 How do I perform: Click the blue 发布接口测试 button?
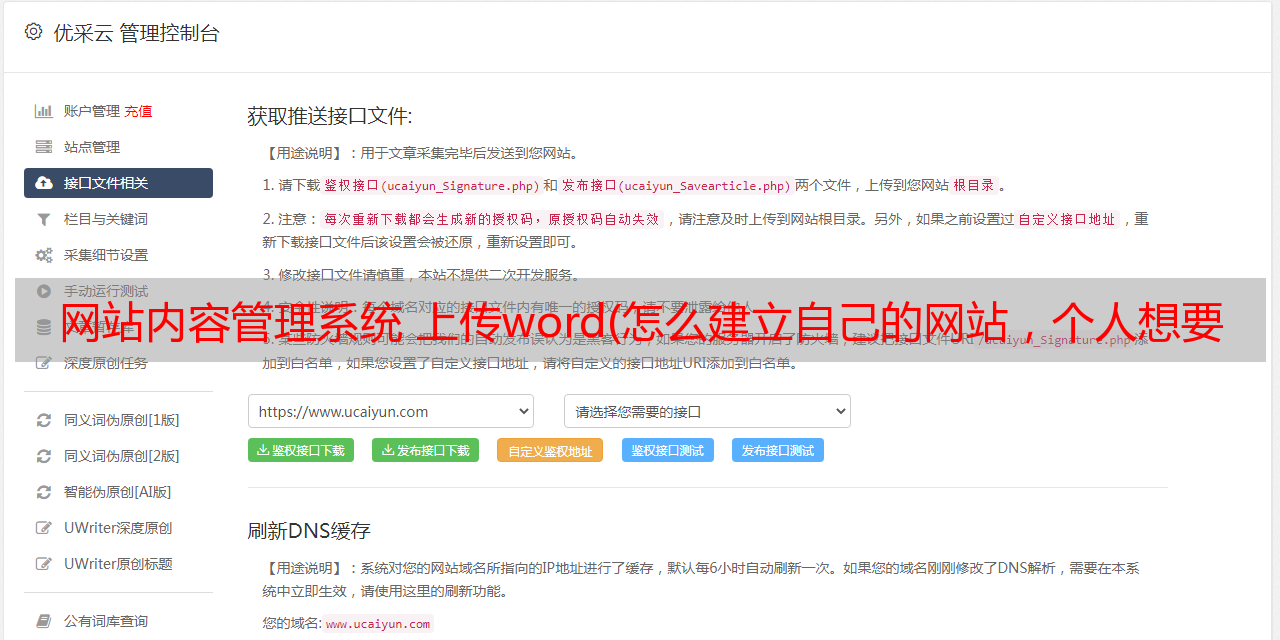pyautogui.click(x=778, y=450)
